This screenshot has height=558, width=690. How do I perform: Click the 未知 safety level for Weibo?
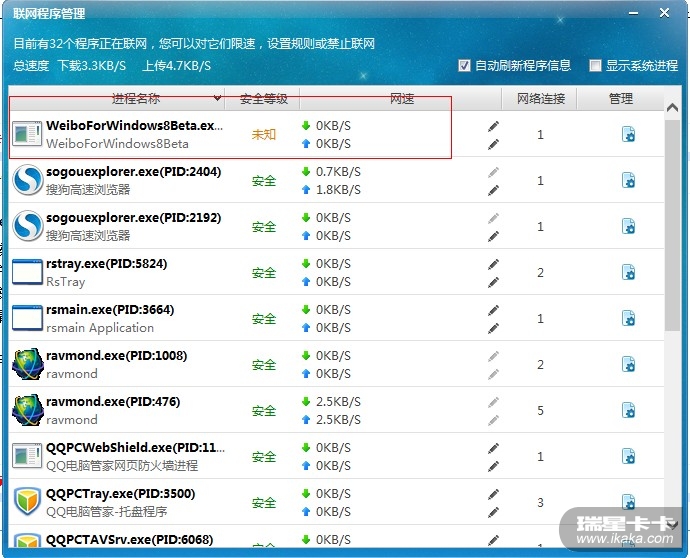click(x=264, y=135)
